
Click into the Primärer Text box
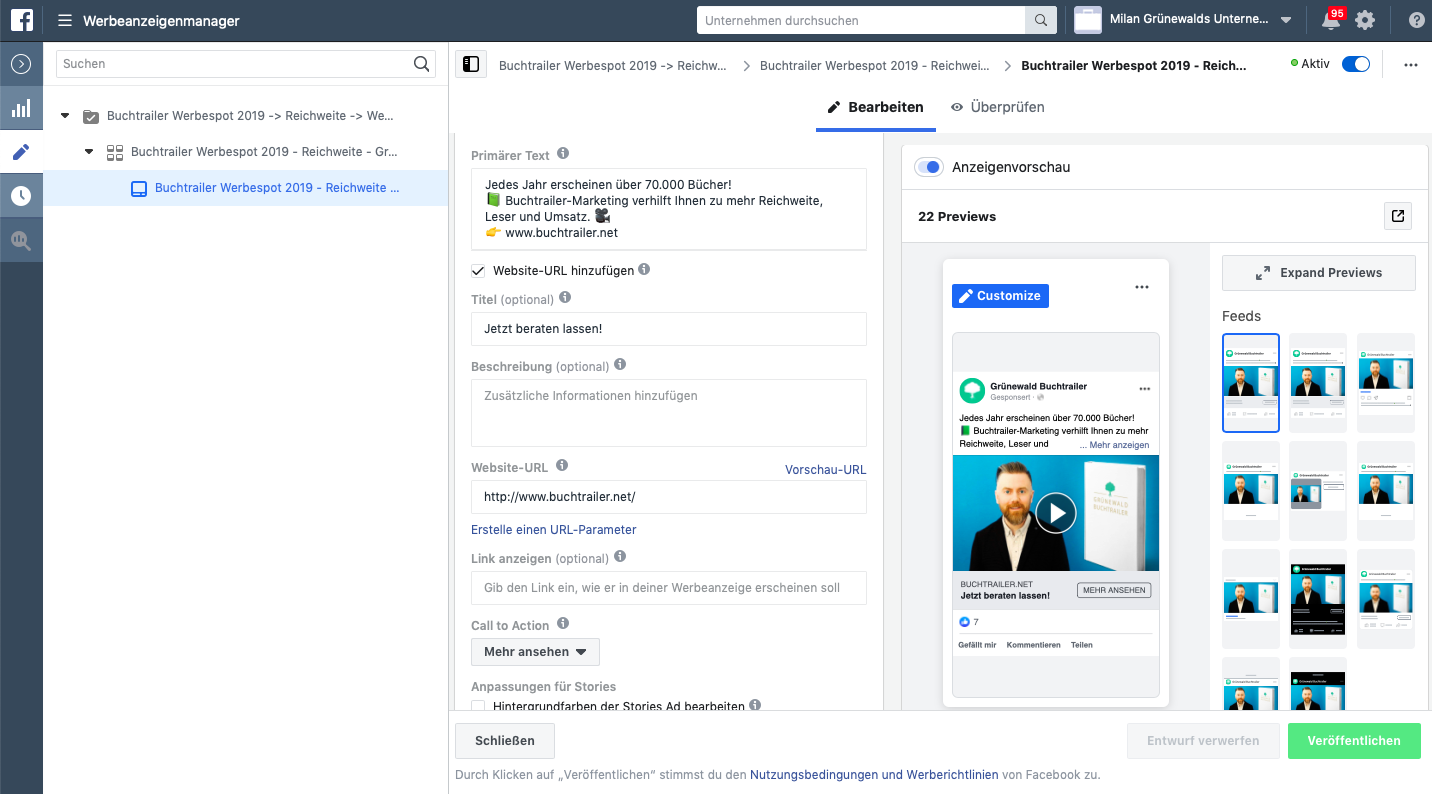click(669, 209)
